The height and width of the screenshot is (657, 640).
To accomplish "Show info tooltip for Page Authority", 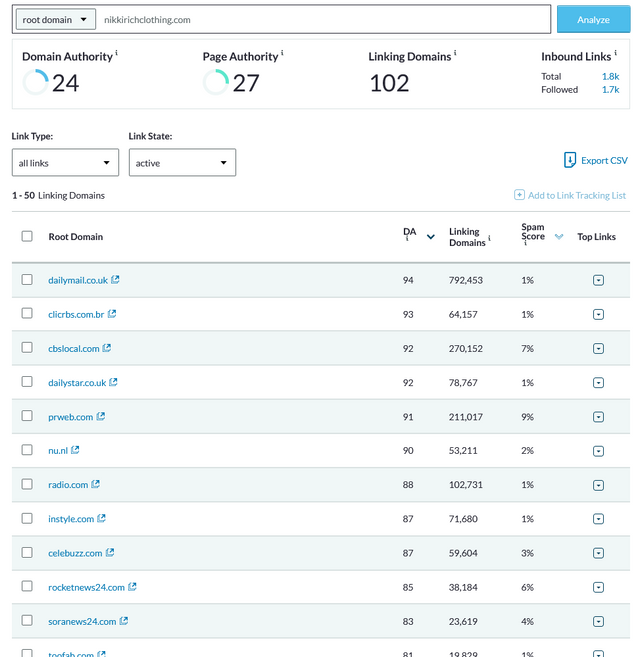I will [282, 53].
